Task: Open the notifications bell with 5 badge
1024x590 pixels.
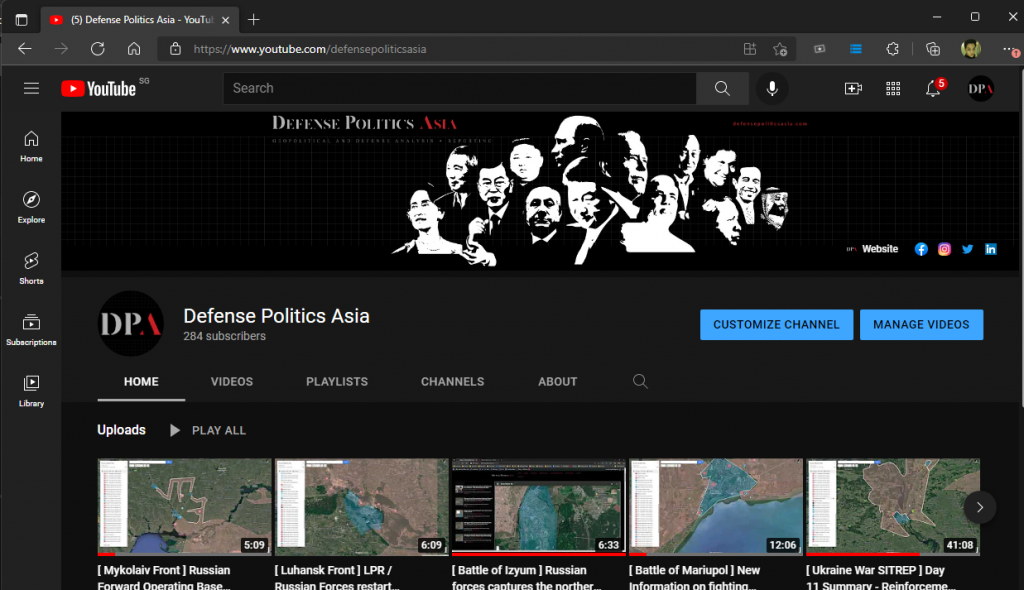Action: coord(933,88)
